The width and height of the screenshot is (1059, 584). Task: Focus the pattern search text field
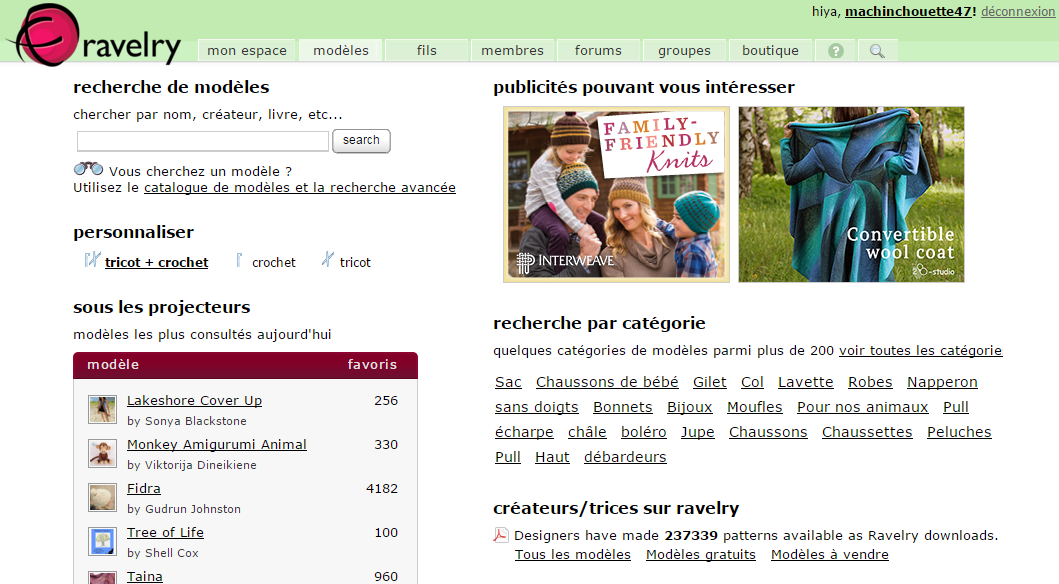[203, 141]
